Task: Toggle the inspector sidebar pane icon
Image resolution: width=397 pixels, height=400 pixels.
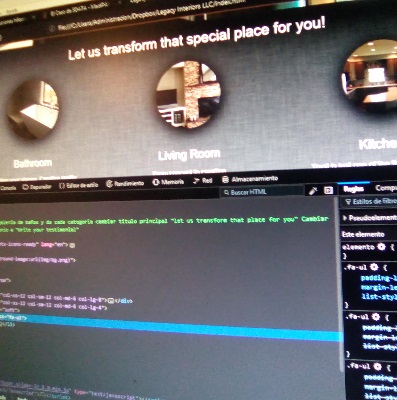Action: (329, 190)
